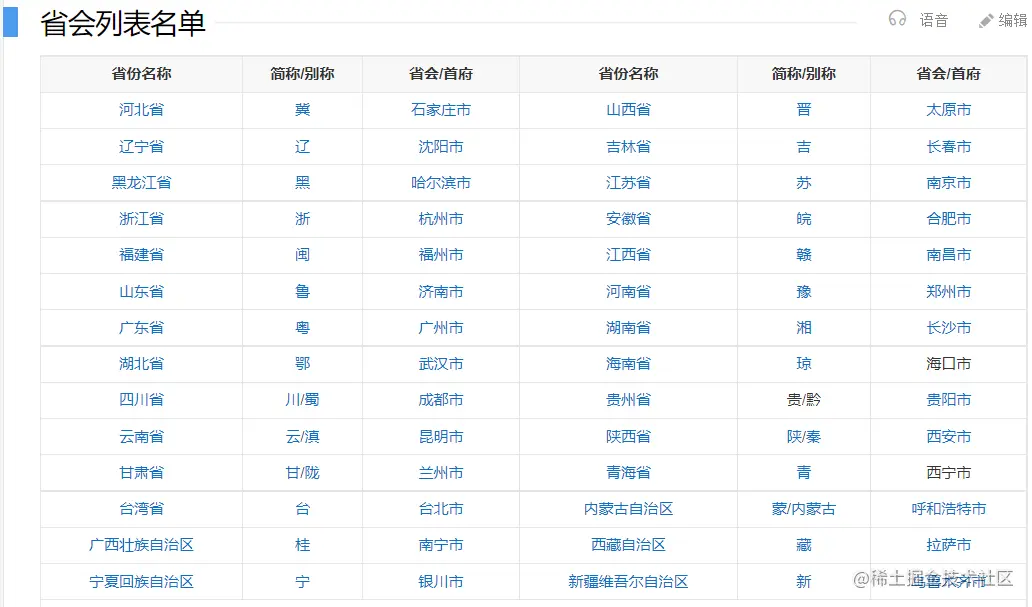The height and width of the screenshot is (607, 1032).
Task: Click the 沈阳市 link
Action: (441, 147)
